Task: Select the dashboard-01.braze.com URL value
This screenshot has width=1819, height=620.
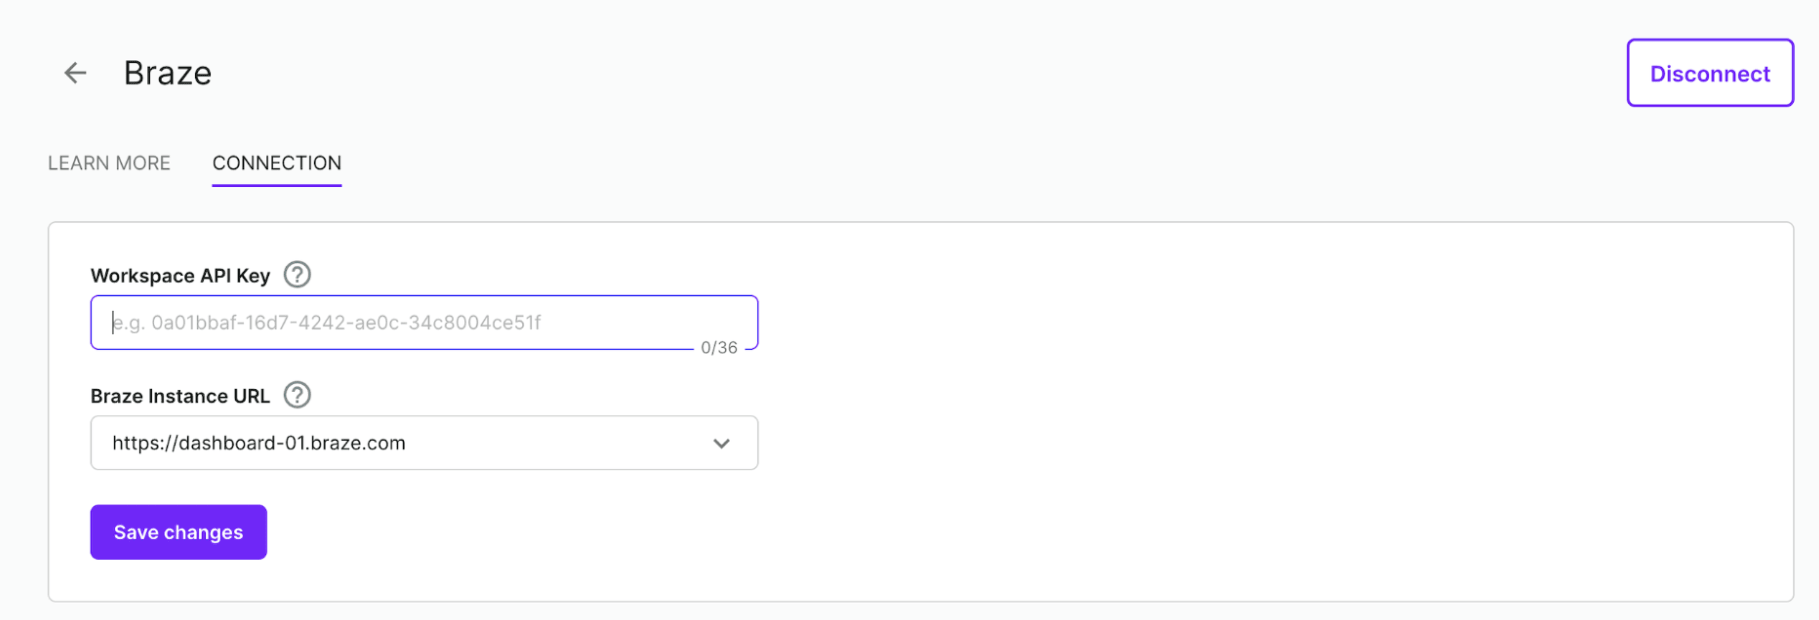Action: click(259, 443)
